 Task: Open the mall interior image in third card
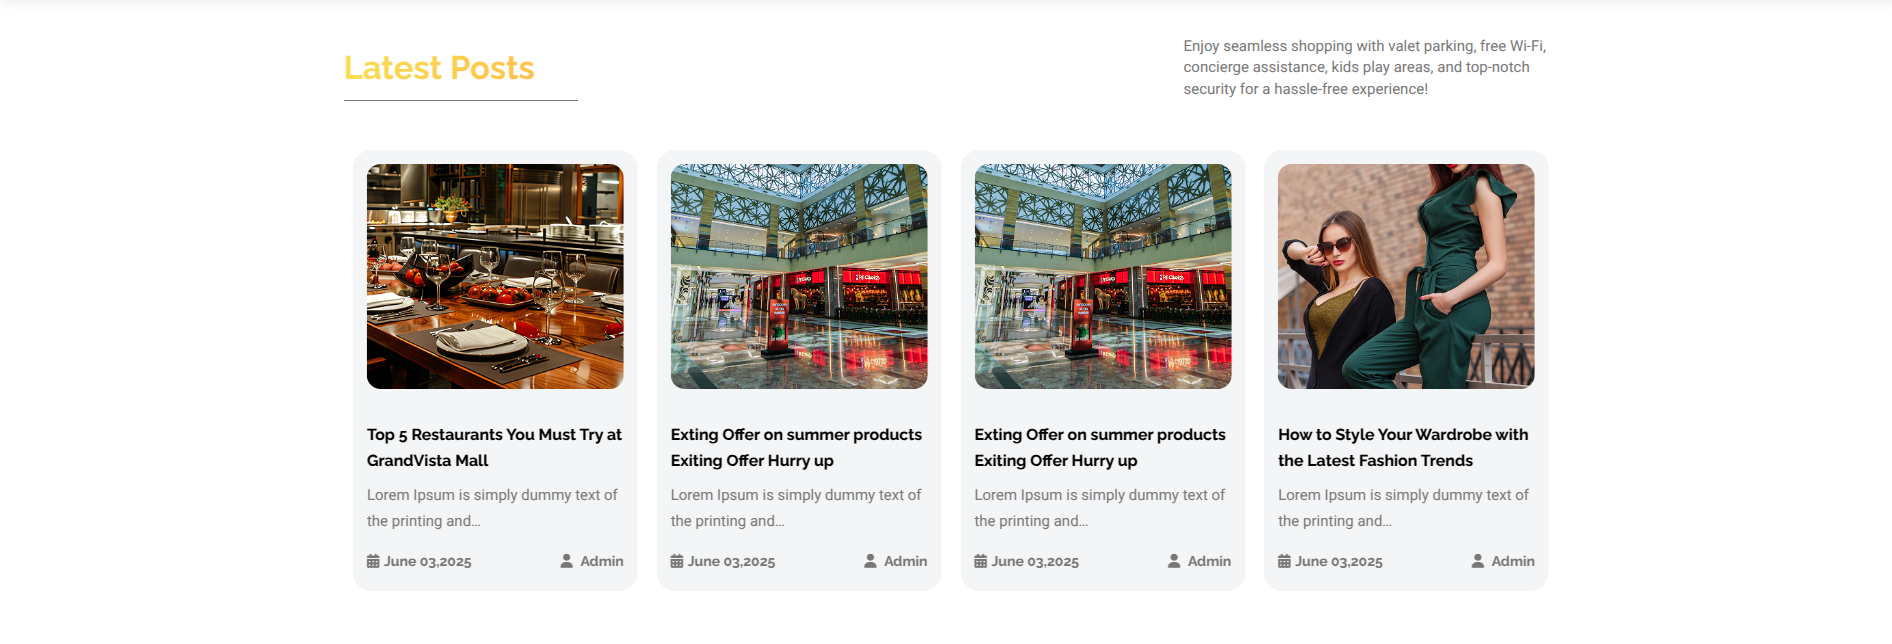click(x=1103, y=276)
